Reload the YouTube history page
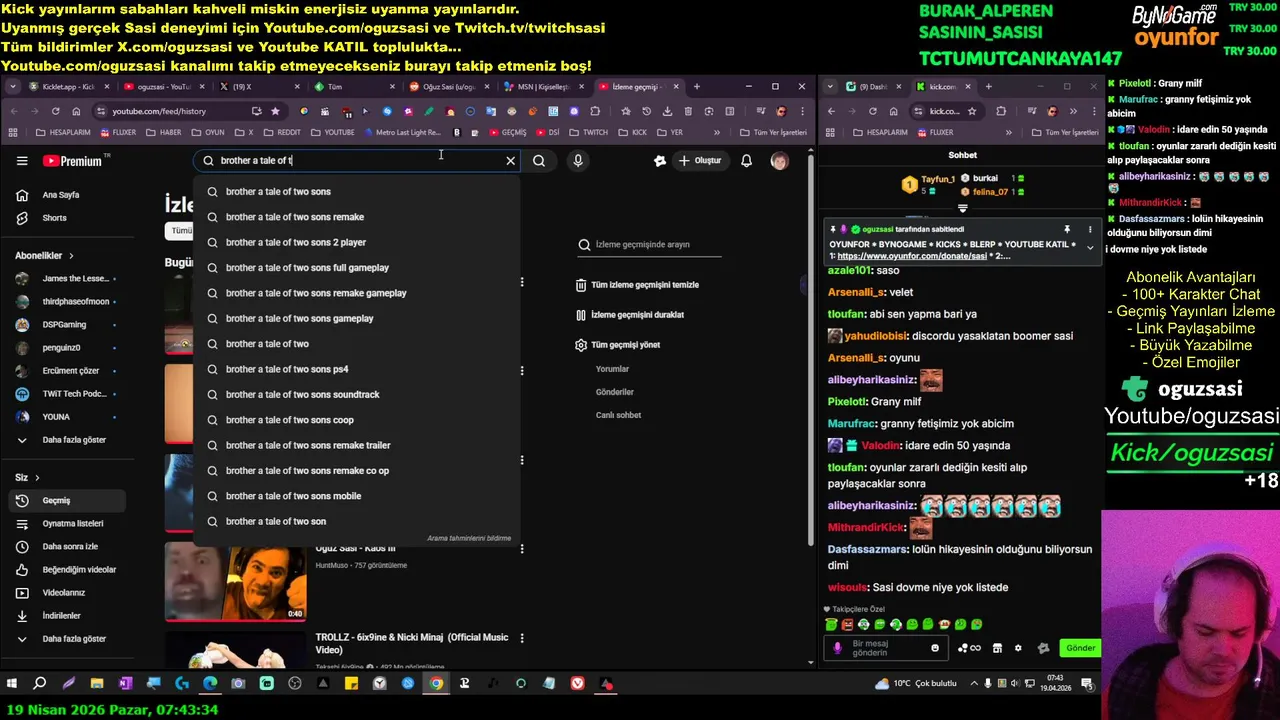Screen dimensions: 1280x720 [55, 111]
